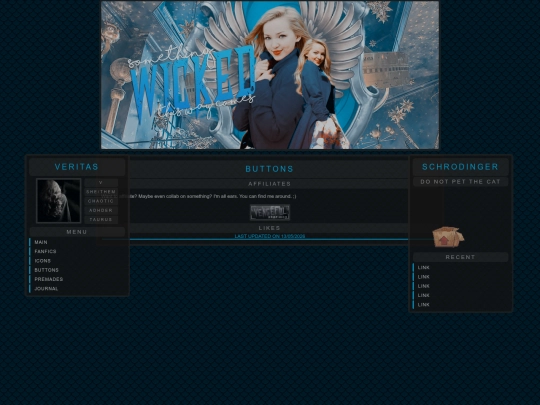Select BUTTONS in the sidebar menu
540x405 pixels.
click(x=46, y=270)
